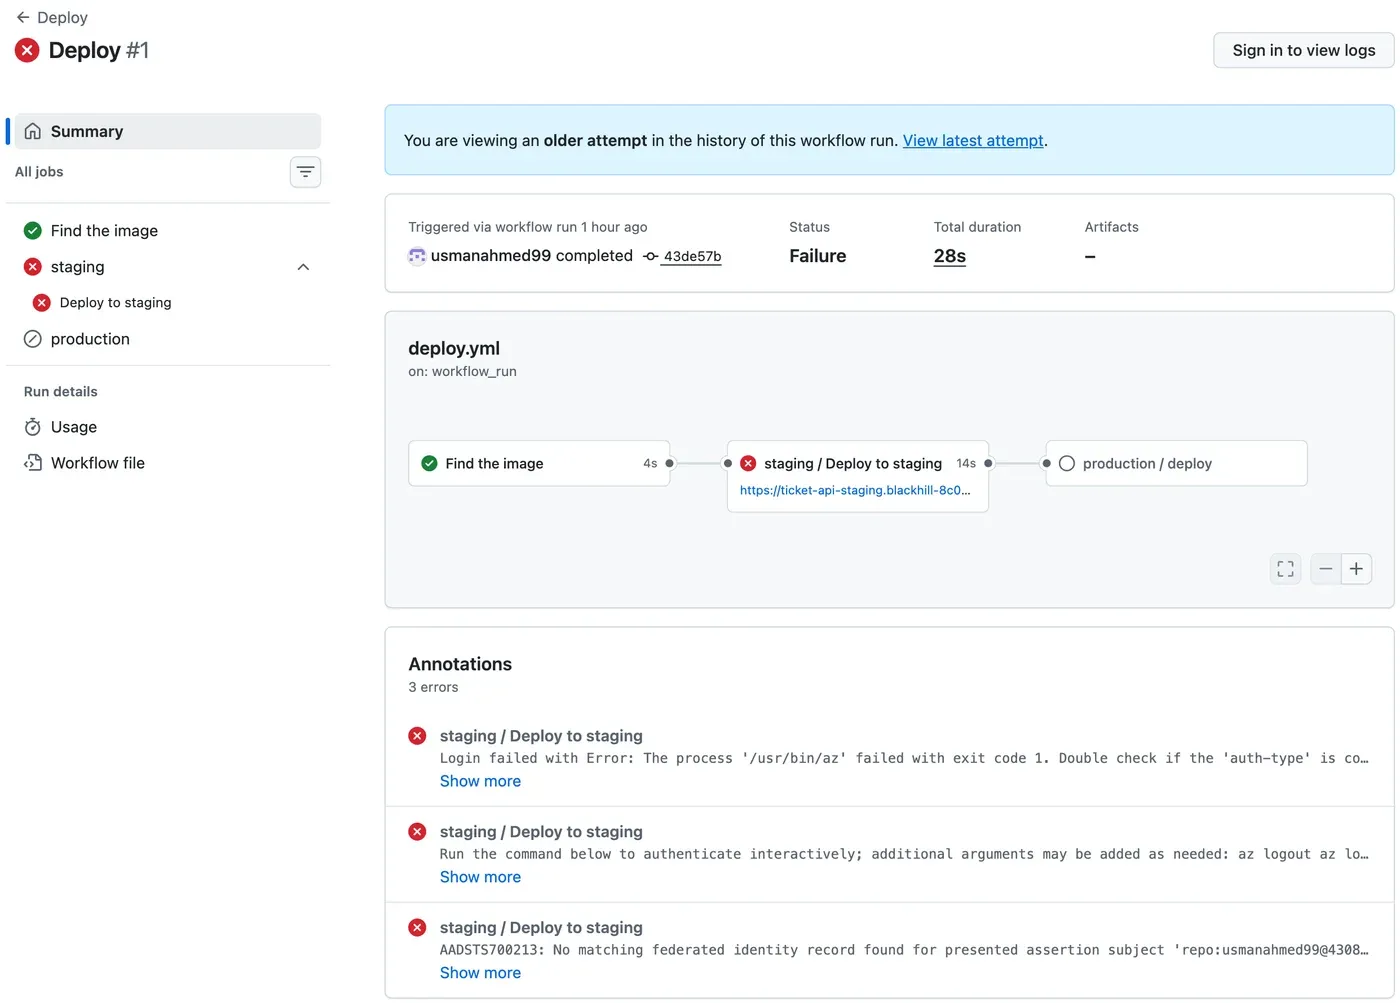Screen dimensions: 1400x1003
Task: Click the 'on: workflow_run' trigger text
Action: point(462,371)
